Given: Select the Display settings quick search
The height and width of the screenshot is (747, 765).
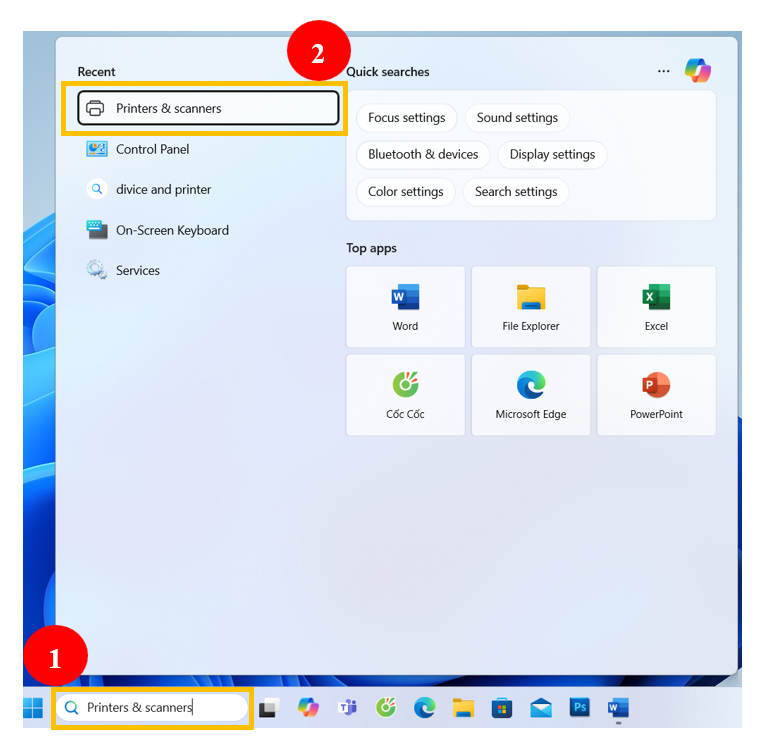Looking at the screenshot, I should tap(552, 154).
